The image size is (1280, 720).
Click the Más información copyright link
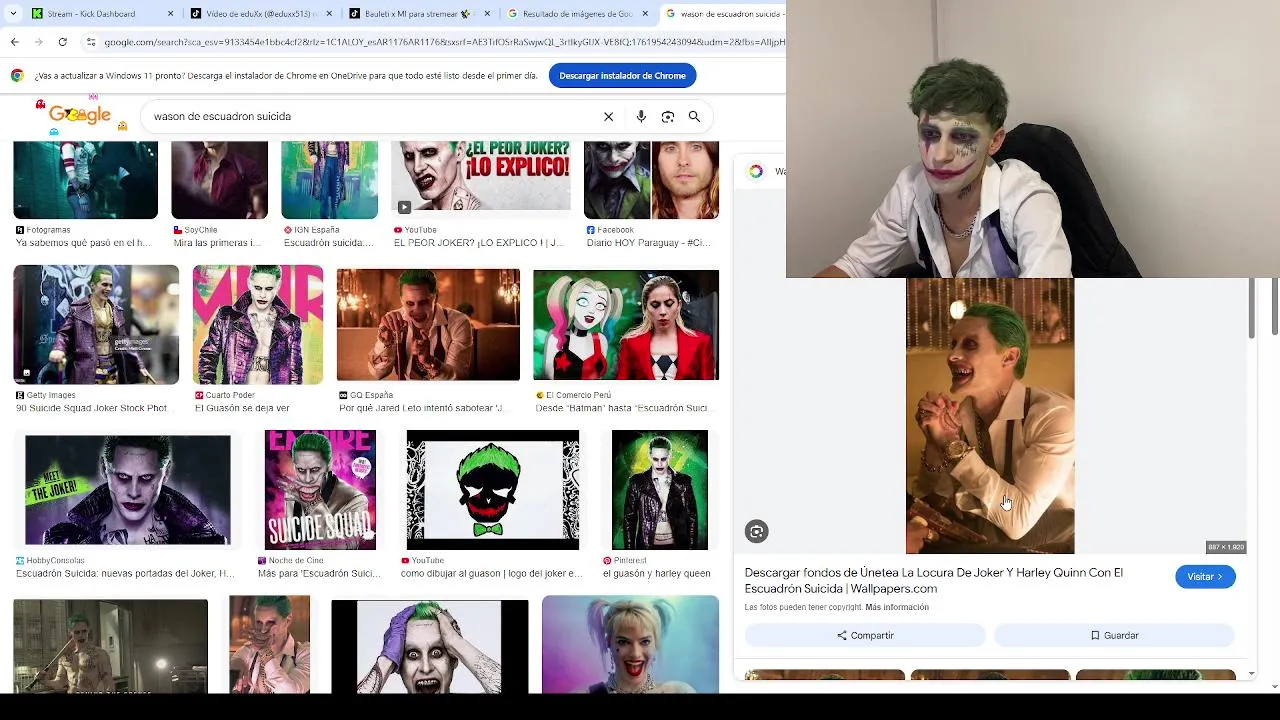tap(897, 607)
